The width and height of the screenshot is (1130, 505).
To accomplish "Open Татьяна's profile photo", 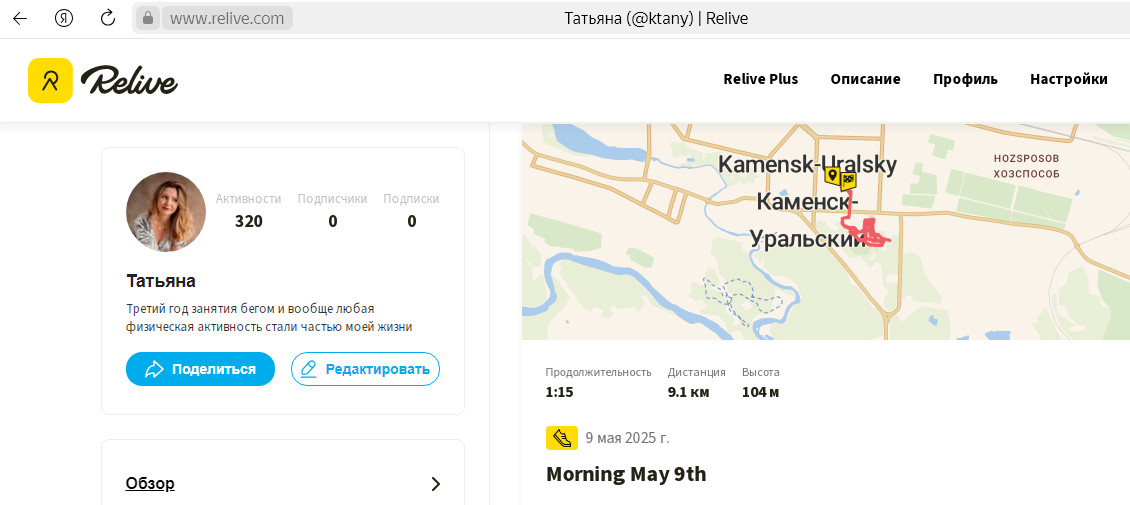I will [x=166, y=212].
